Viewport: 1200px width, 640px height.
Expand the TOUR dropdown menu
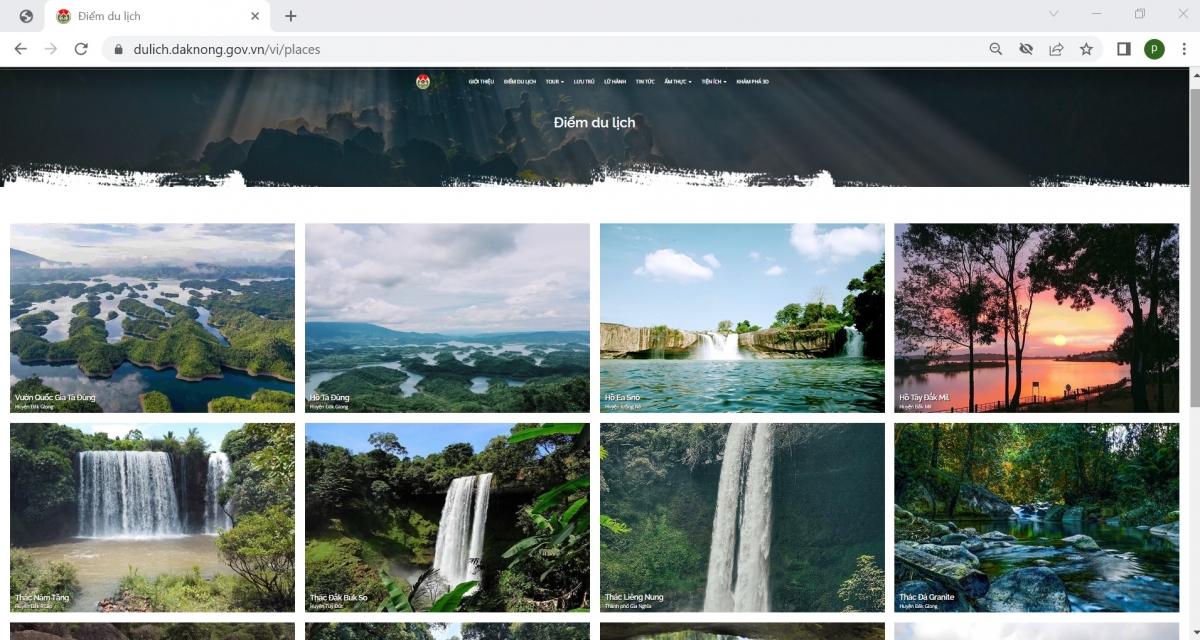pos(554,82)
